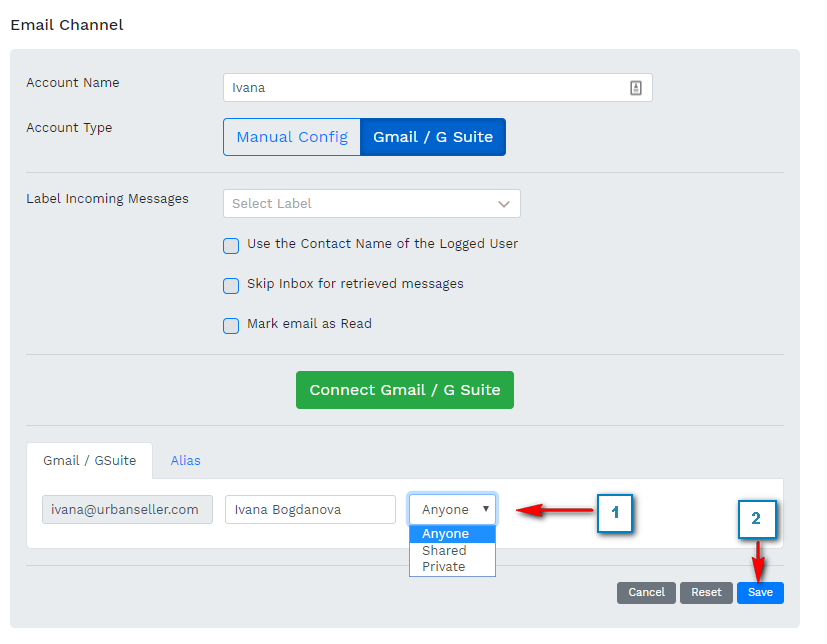Click the Select Label chevron arrow
Screen dimensions: 827x644
[x=504, y=204]
